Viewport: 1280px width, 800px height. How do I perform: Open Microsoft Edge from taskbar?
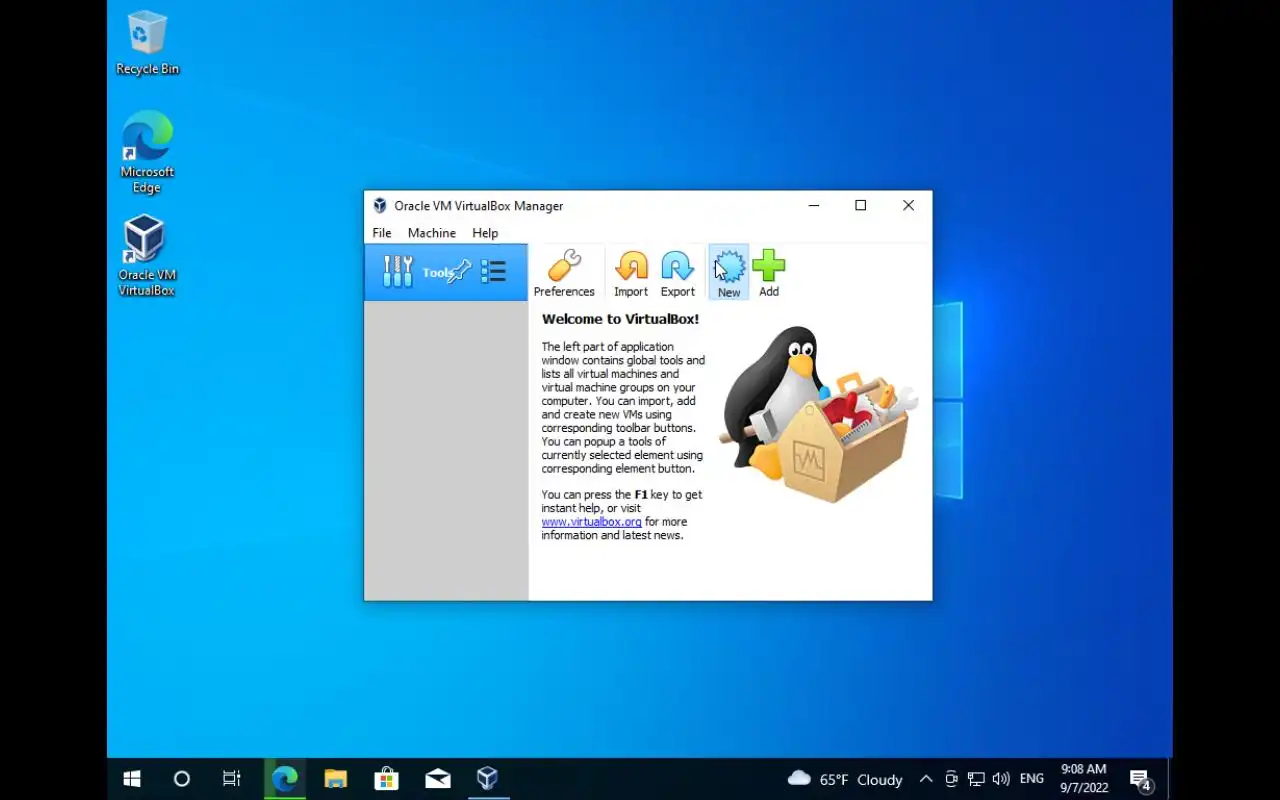pos(285,779)
